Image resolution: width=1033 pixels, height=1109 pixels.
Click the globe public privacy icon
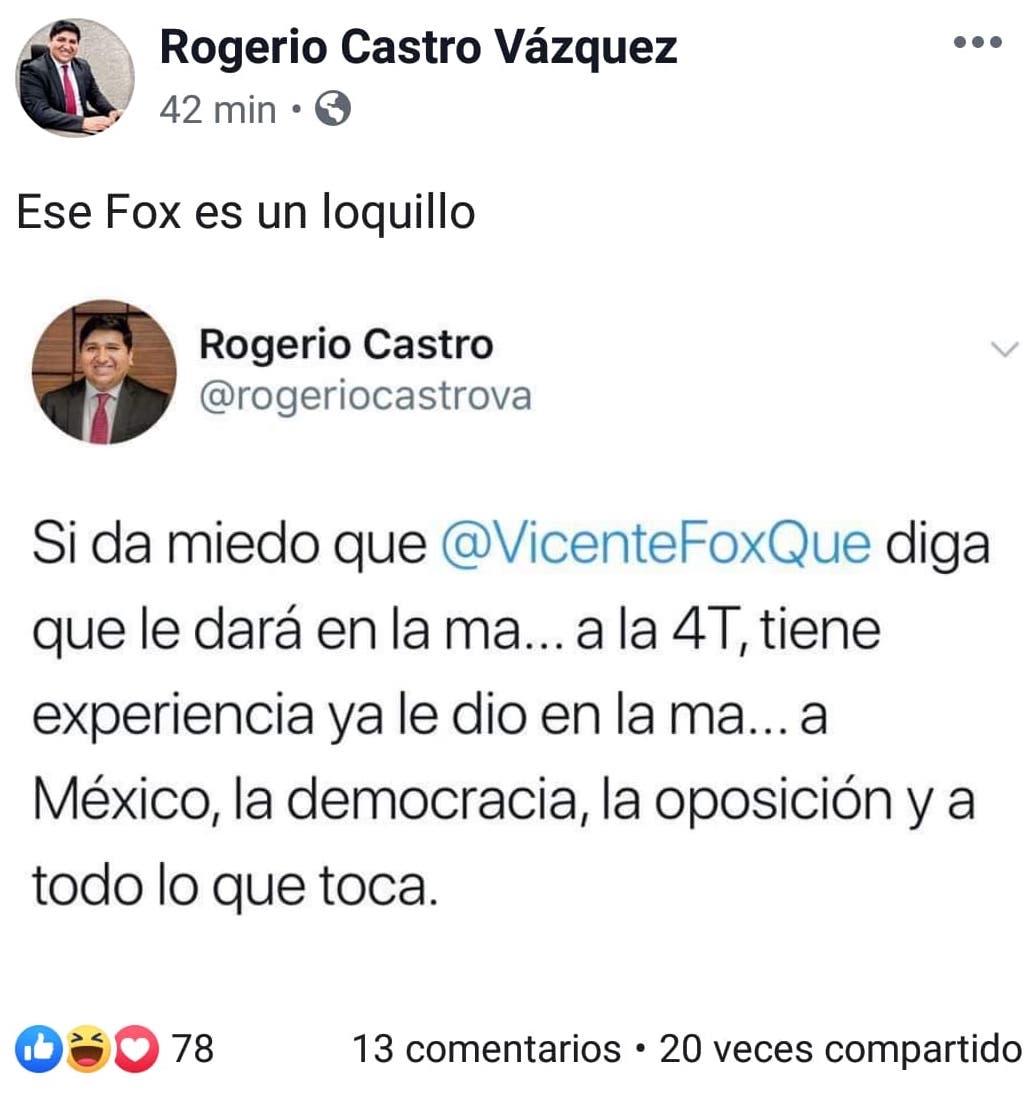click(x=332, y=109)
